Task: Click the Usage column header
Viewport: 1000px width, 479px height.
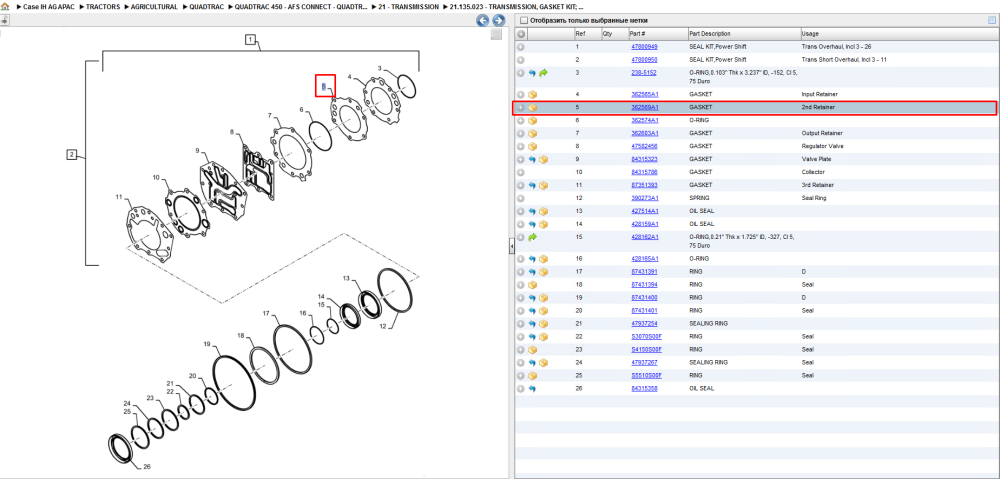Action: click(x=899, y=34)
